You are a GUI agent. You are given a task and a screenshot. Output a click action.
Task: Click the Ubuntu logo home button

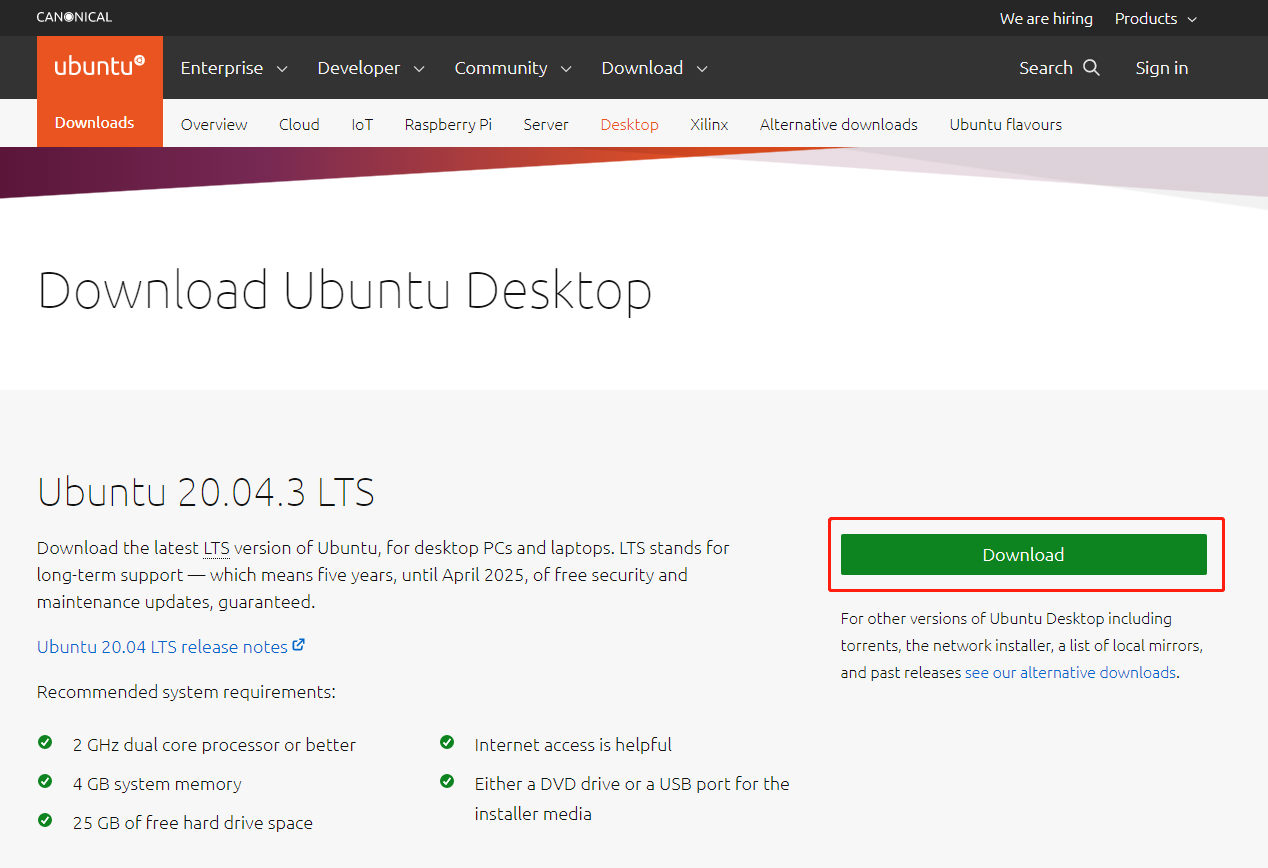(x=99, y=67)
